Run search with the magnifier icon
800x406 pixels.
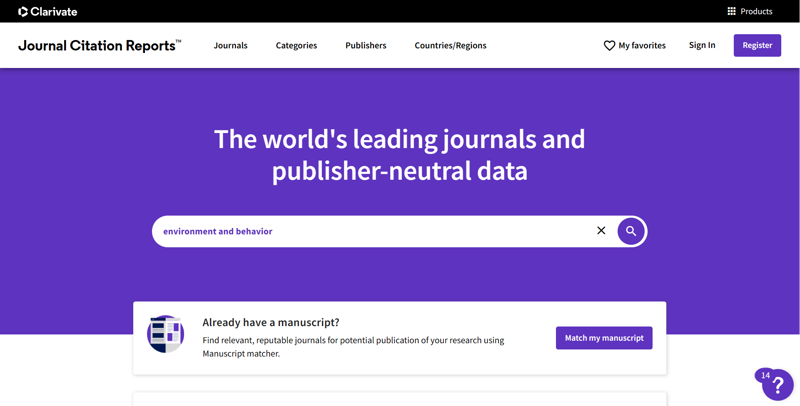point(631,231)
